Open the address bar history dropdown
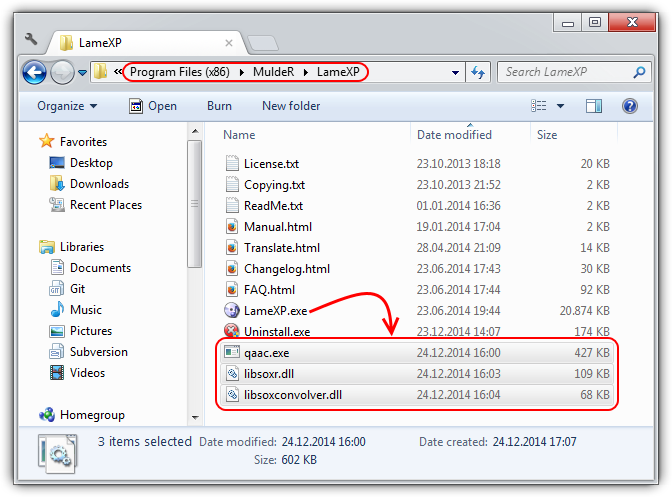This screenshot has height=497, width=672. point(455,73)
